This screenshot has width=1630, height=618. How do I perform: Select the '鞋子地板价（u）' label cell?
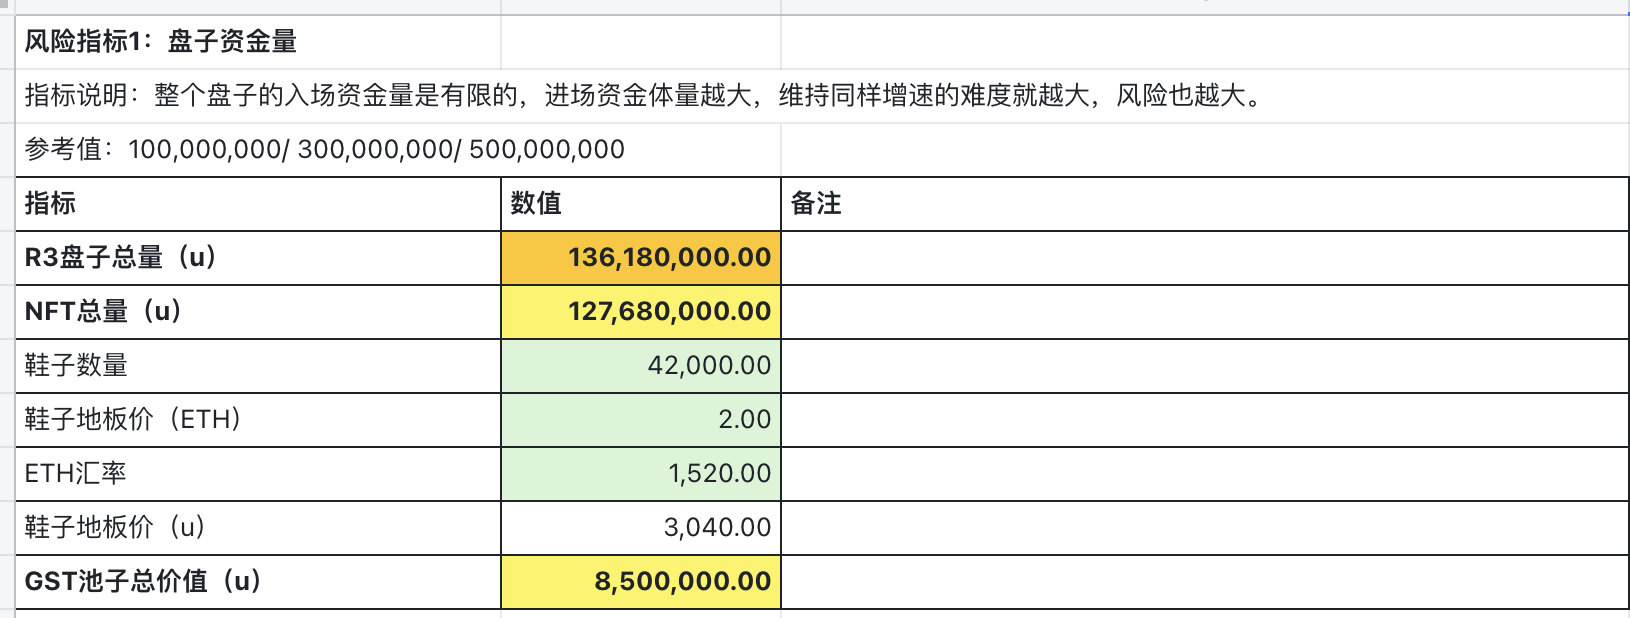pyautogui.click(x=258, y=528)
